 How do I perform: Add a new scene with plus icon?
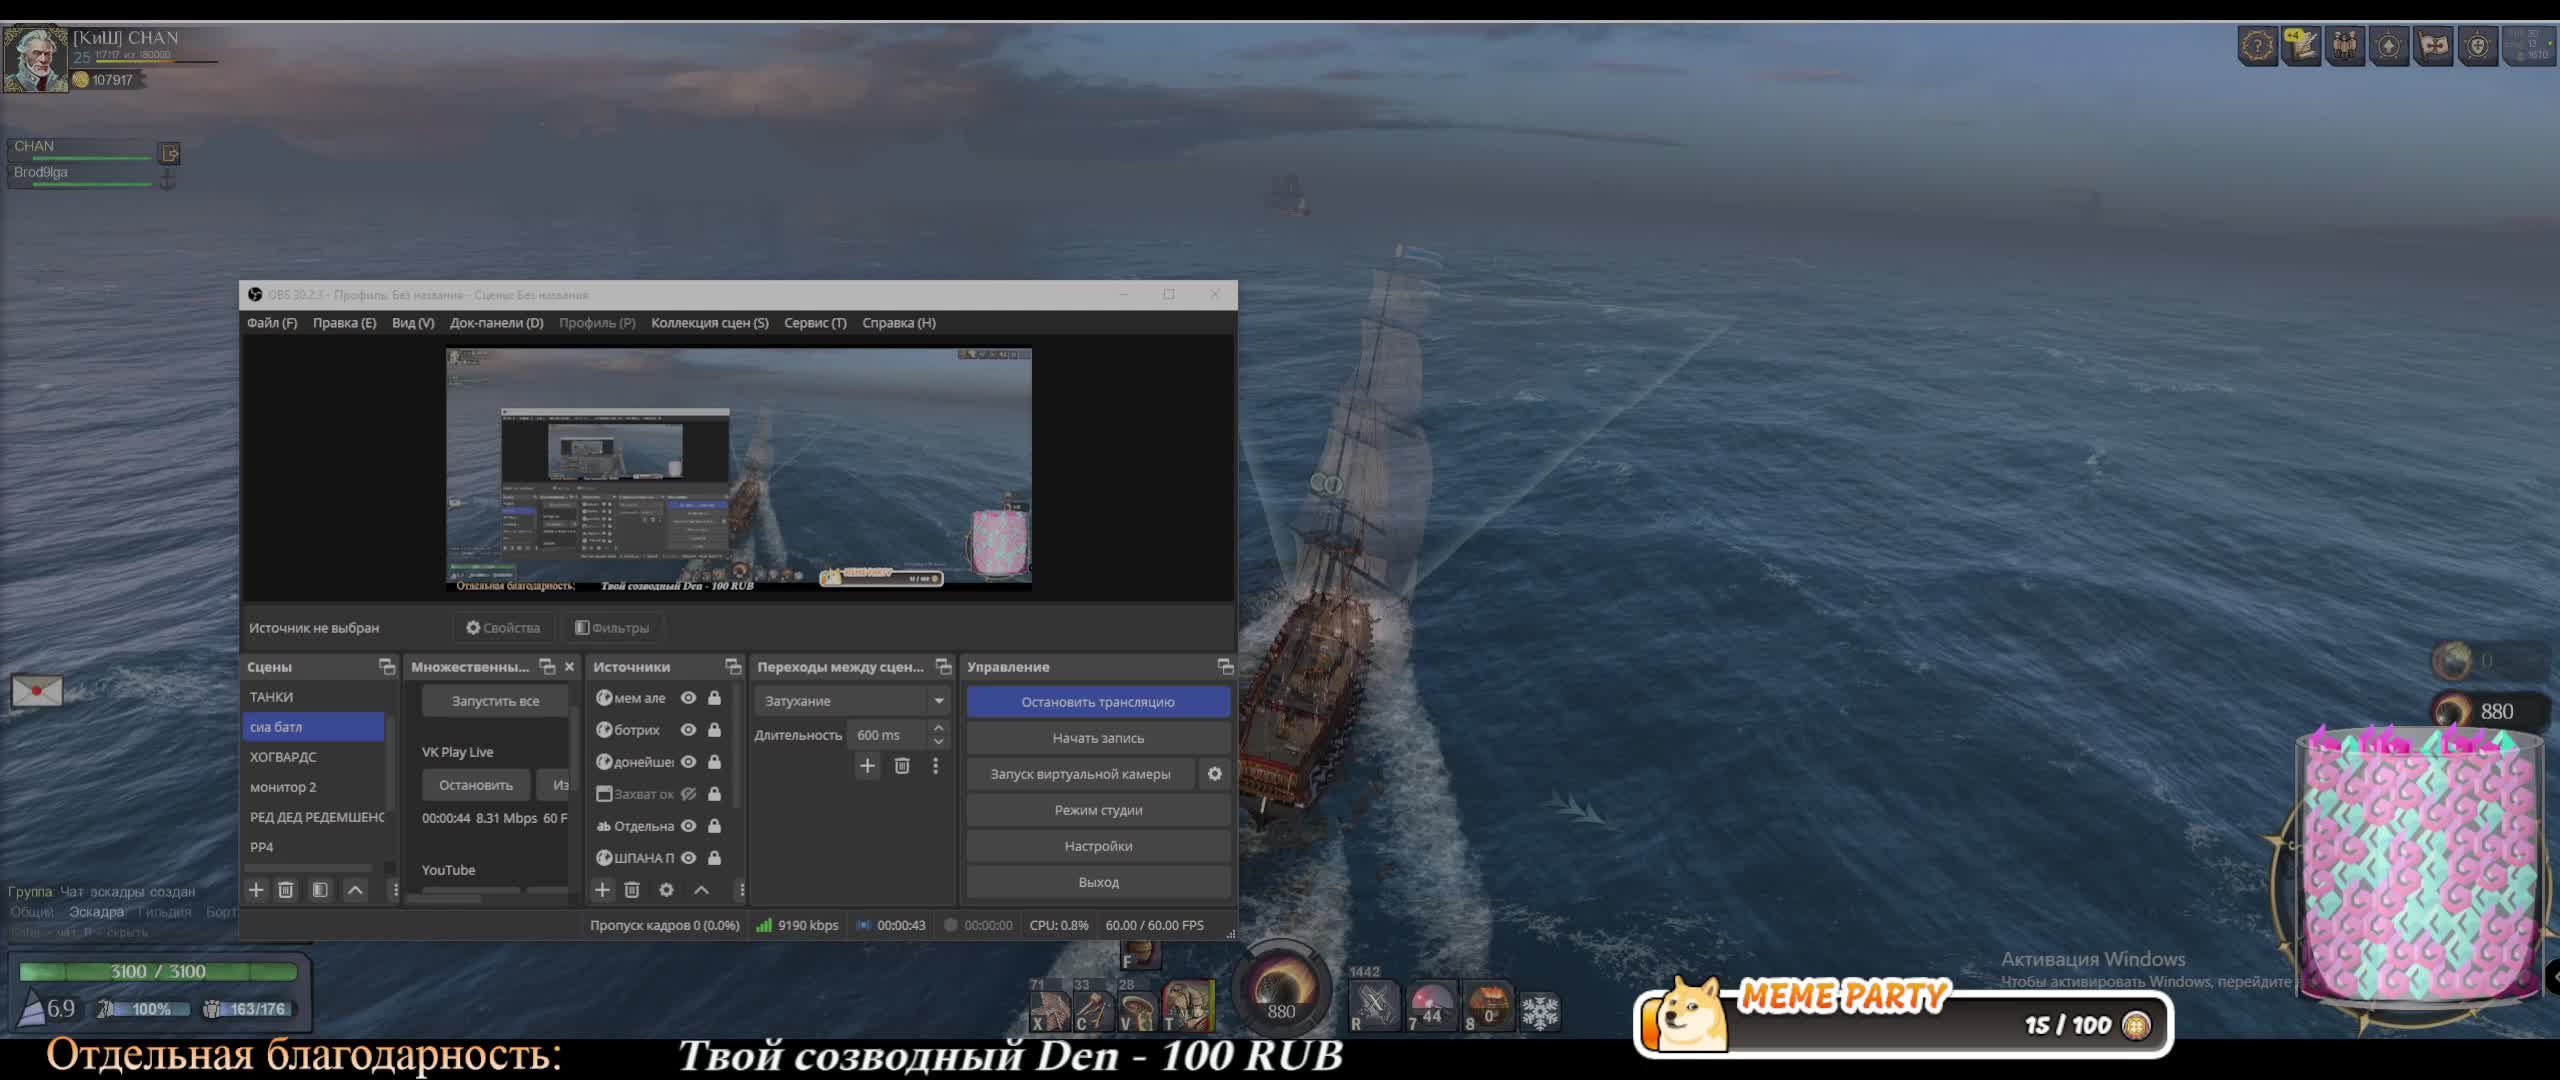[256, 890]
